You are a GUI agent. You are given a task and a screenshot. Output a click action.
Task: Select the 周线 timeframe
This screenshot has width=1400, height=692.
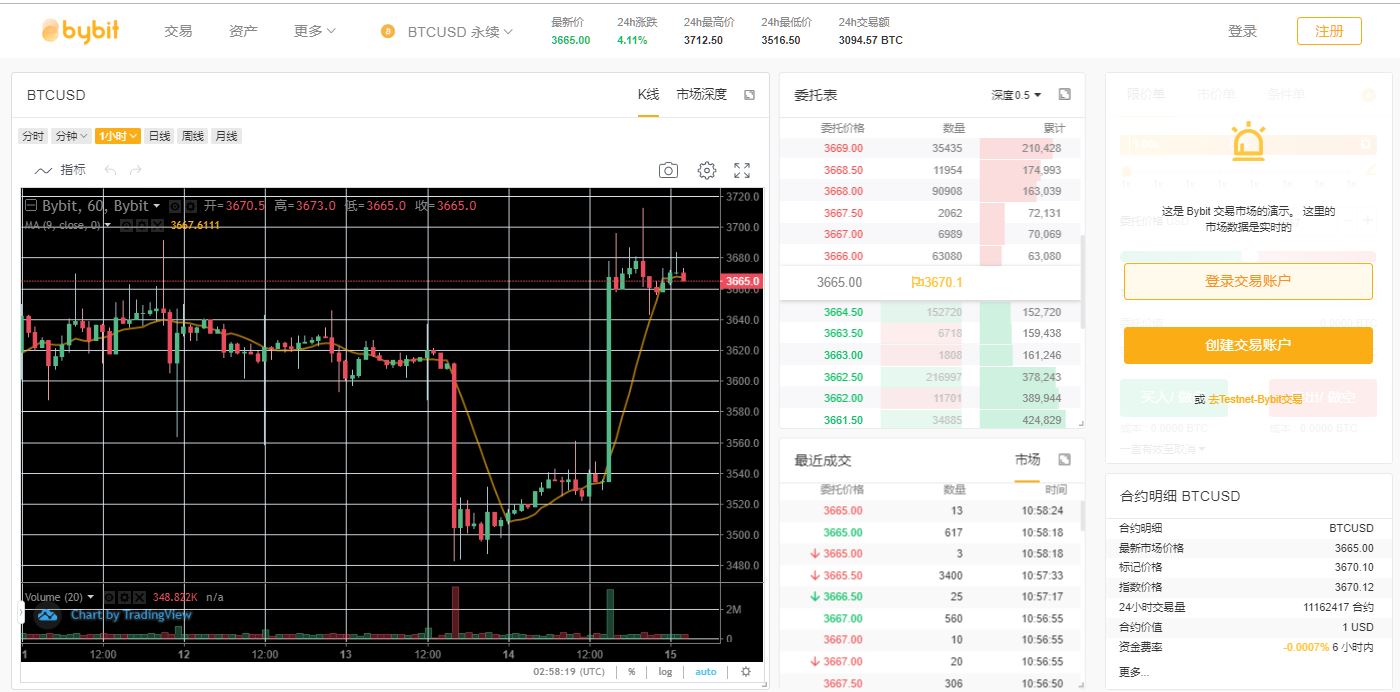point(192,136)
